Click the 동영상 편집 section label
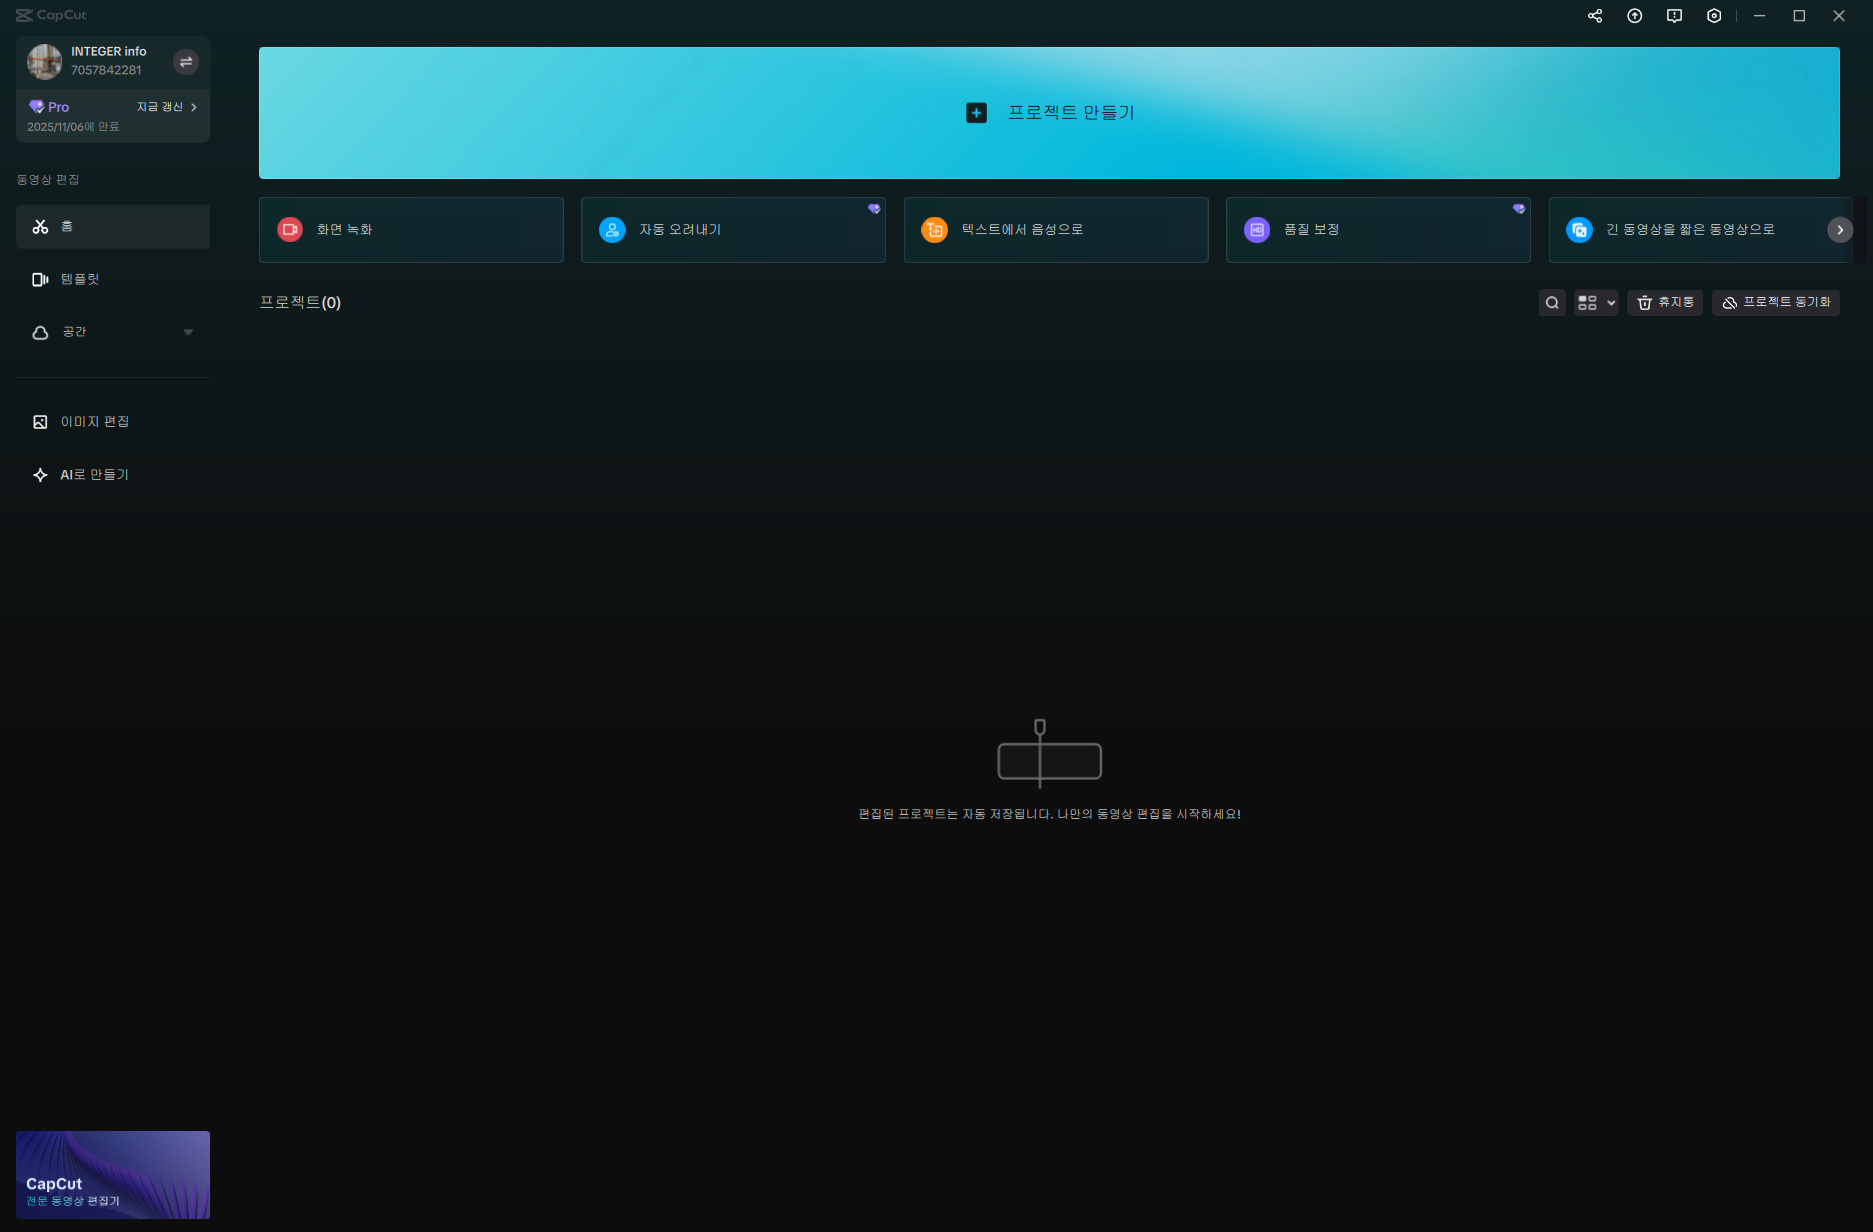This screenshot has width=1873, height=1232. tap(48, 180)
